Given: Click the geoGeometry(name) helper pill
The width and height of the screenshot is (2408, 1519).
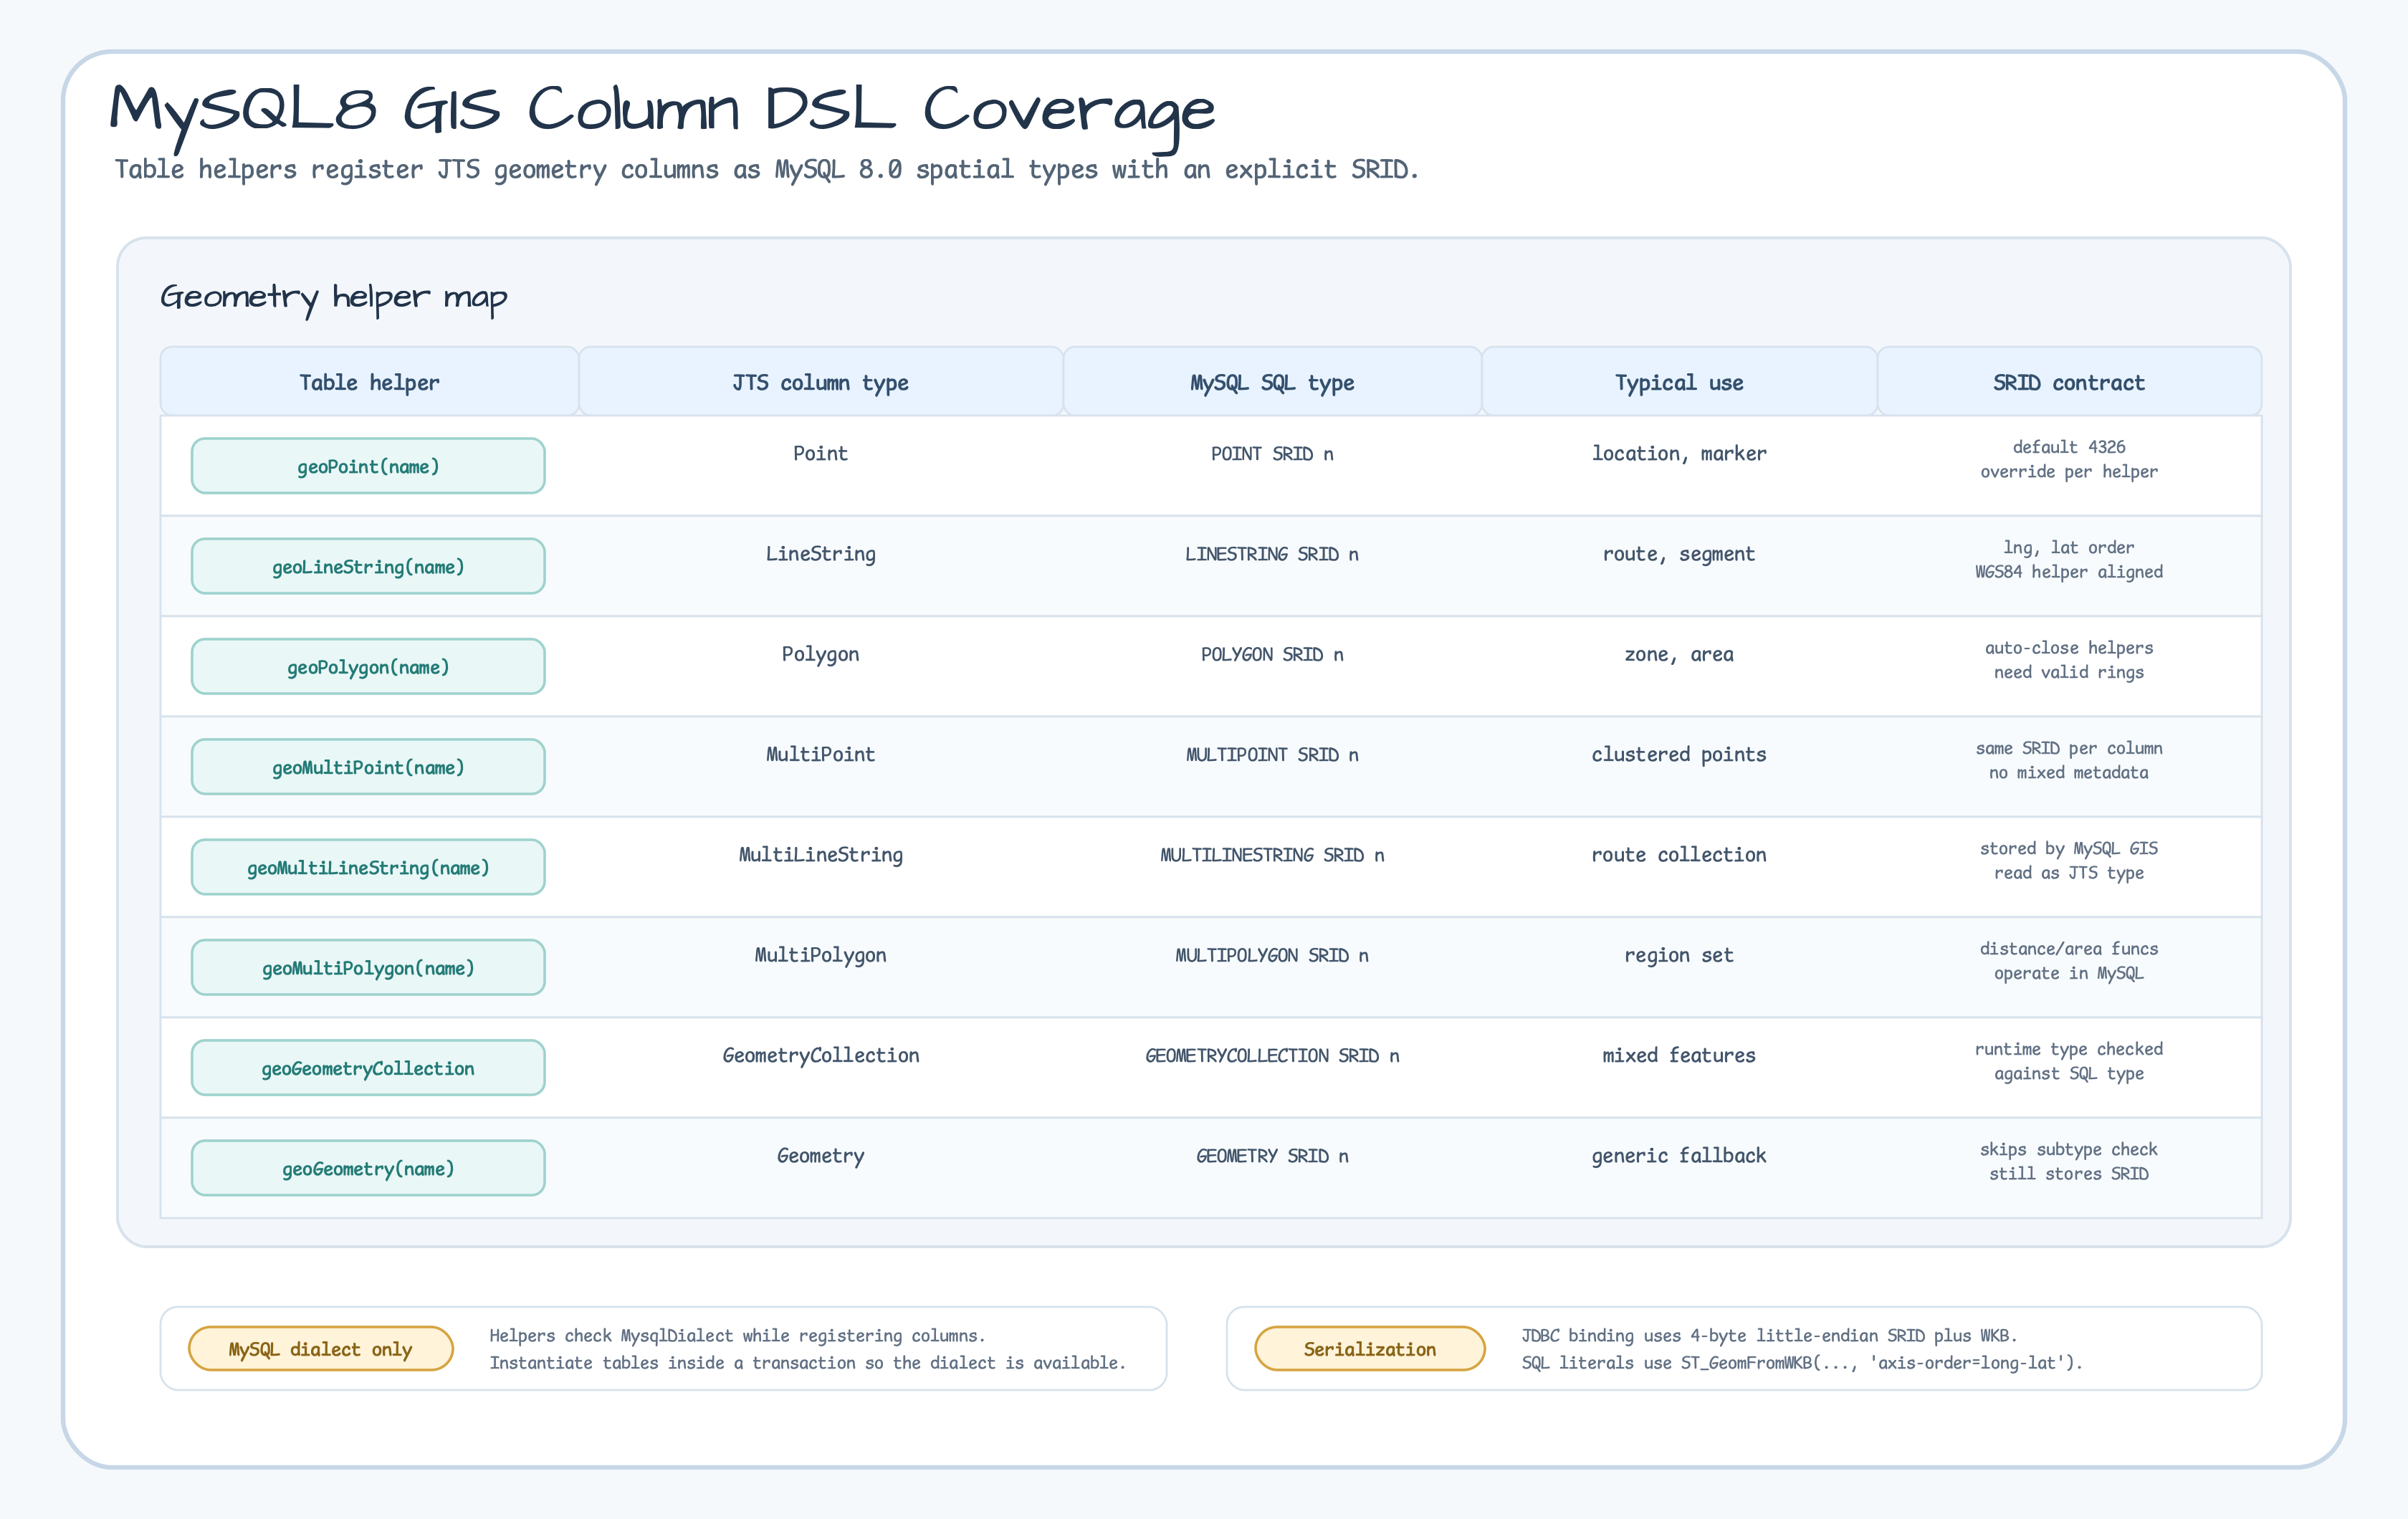Looking at the screenshot, I should pos(368,1168).
